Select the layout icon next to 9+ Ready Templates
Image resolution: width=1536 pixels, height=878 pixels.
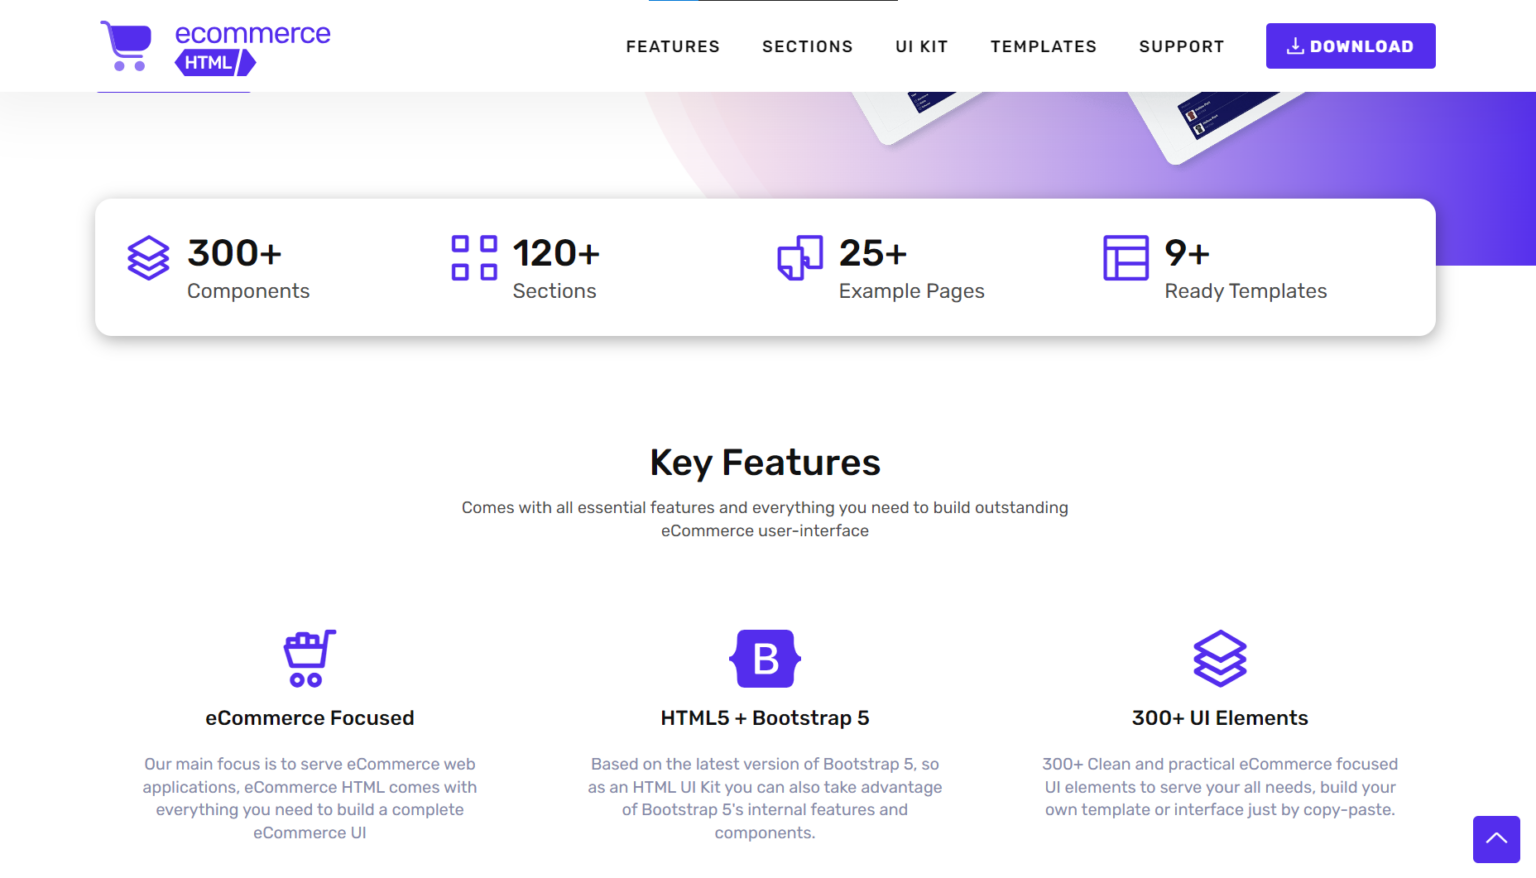coord(1126,258)
